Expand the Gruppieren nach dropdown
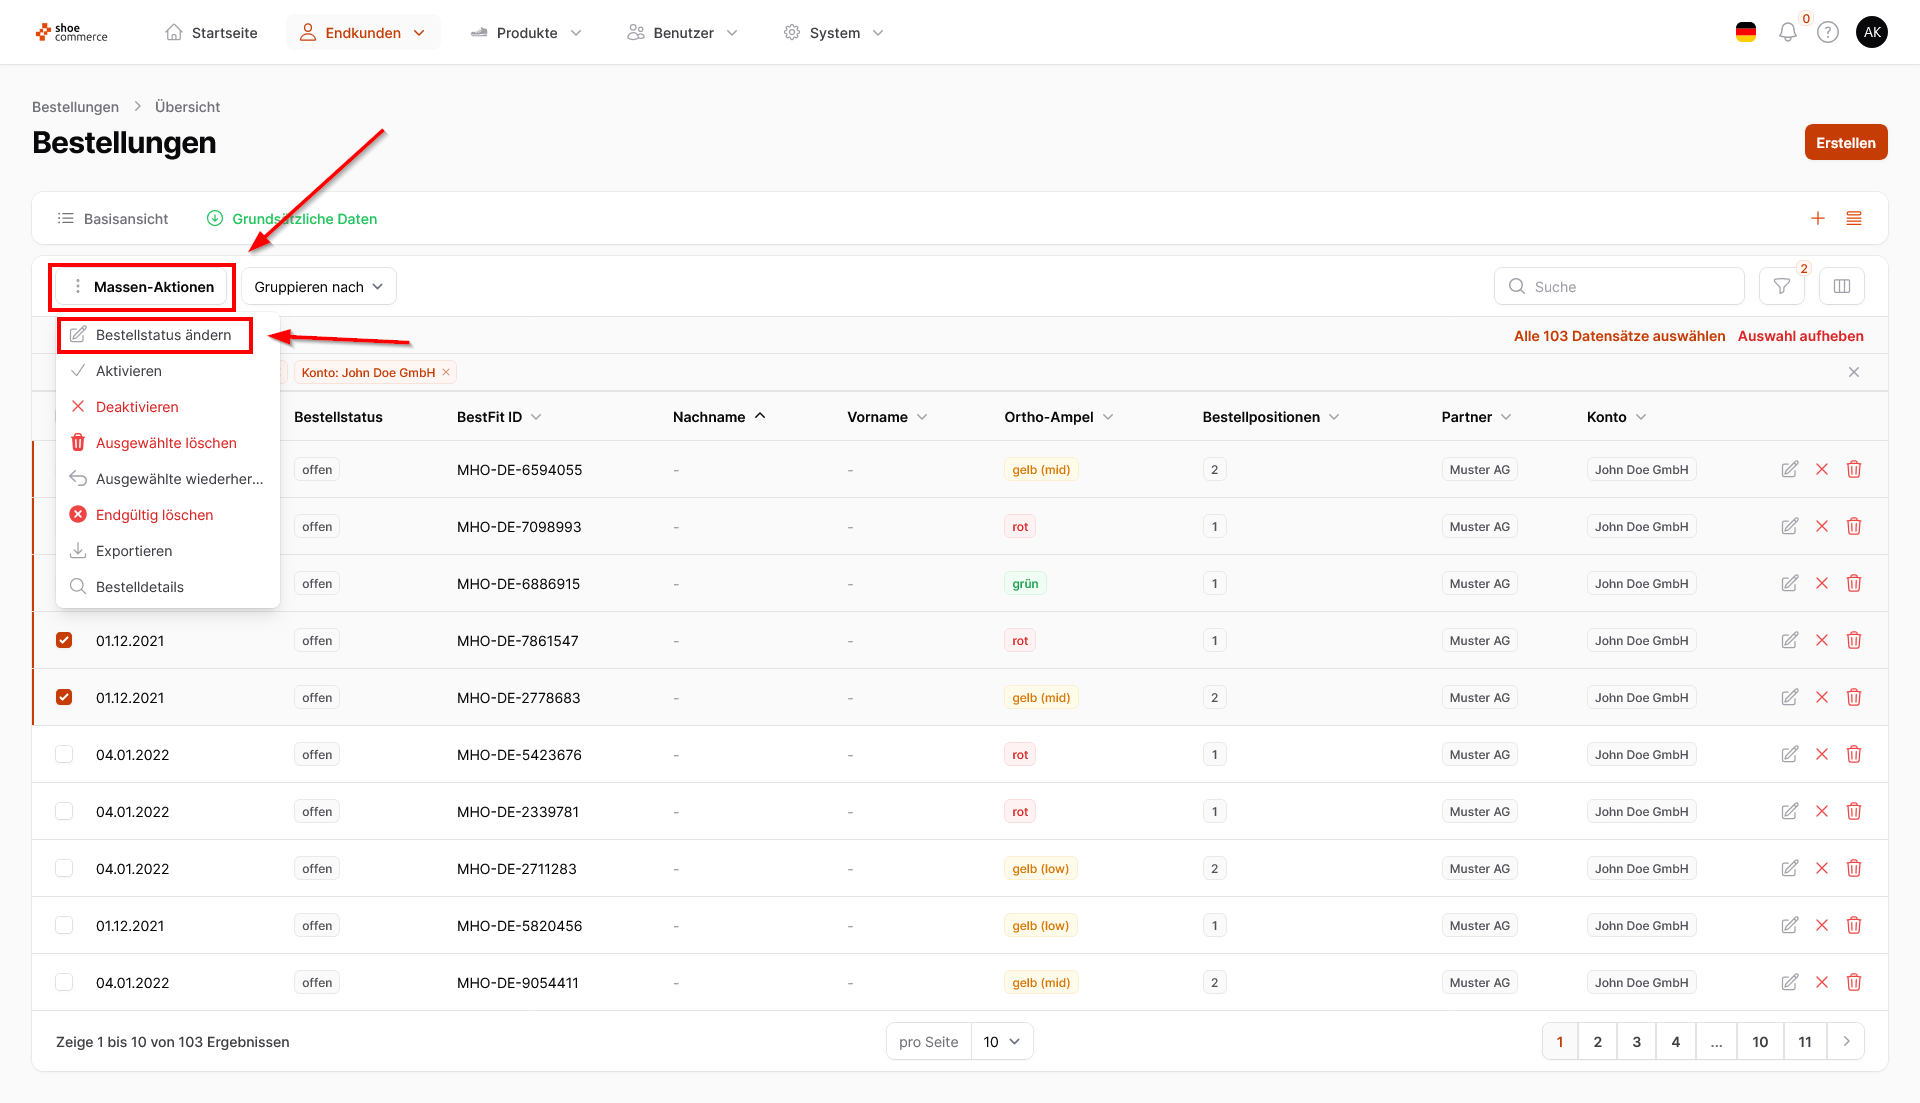This screenshot has width=1920, height=1103. tap(318, 287)
